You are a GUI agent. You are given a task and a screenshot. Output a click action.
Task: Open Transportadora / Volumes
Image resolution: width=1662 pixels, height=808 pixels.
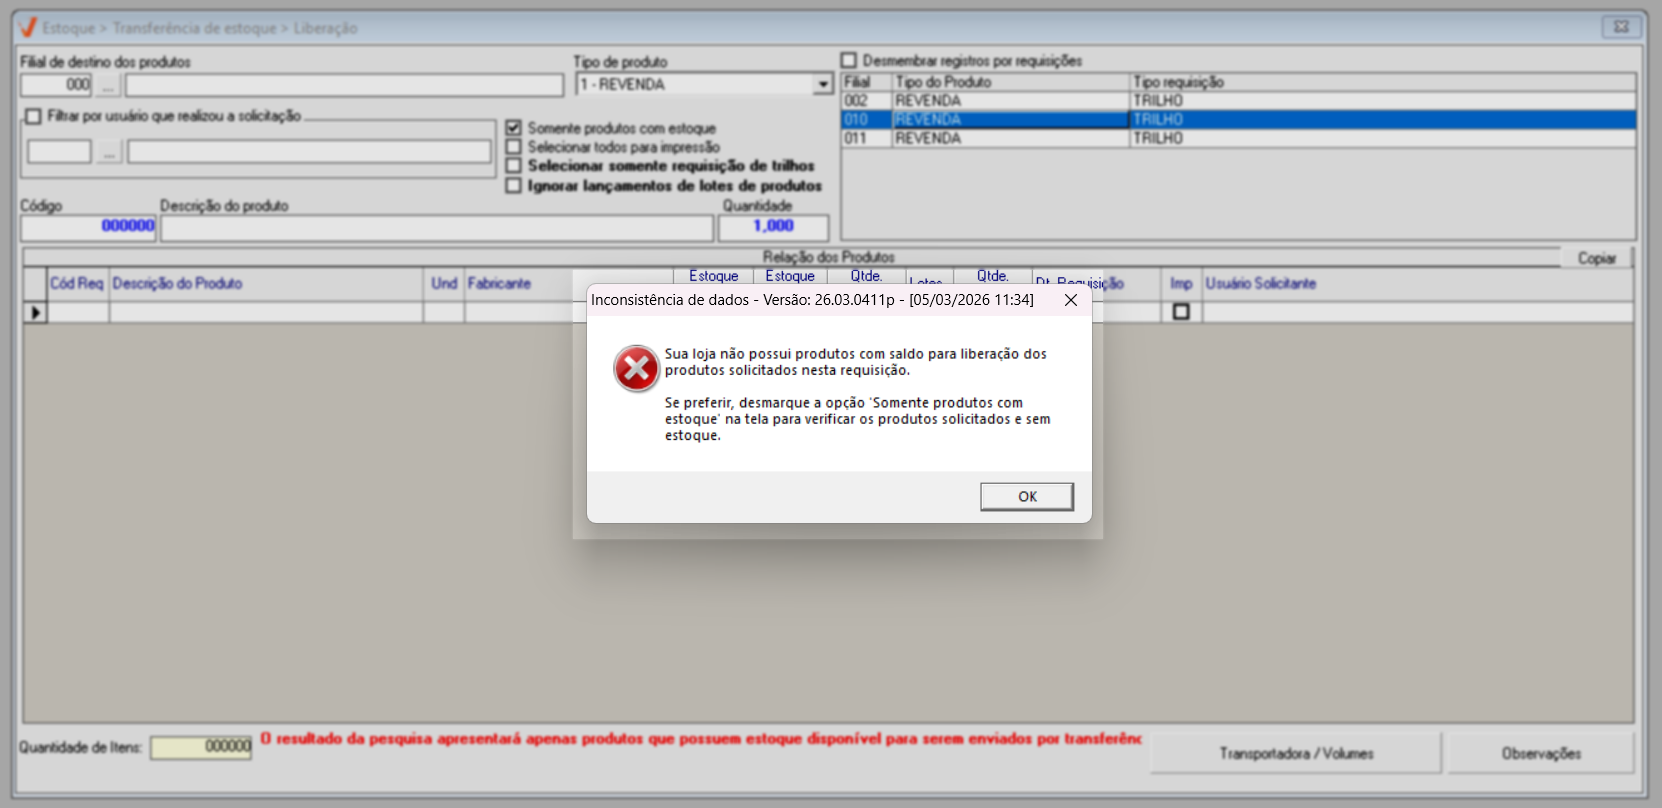pyautogui.click(x=1296, y=753)
